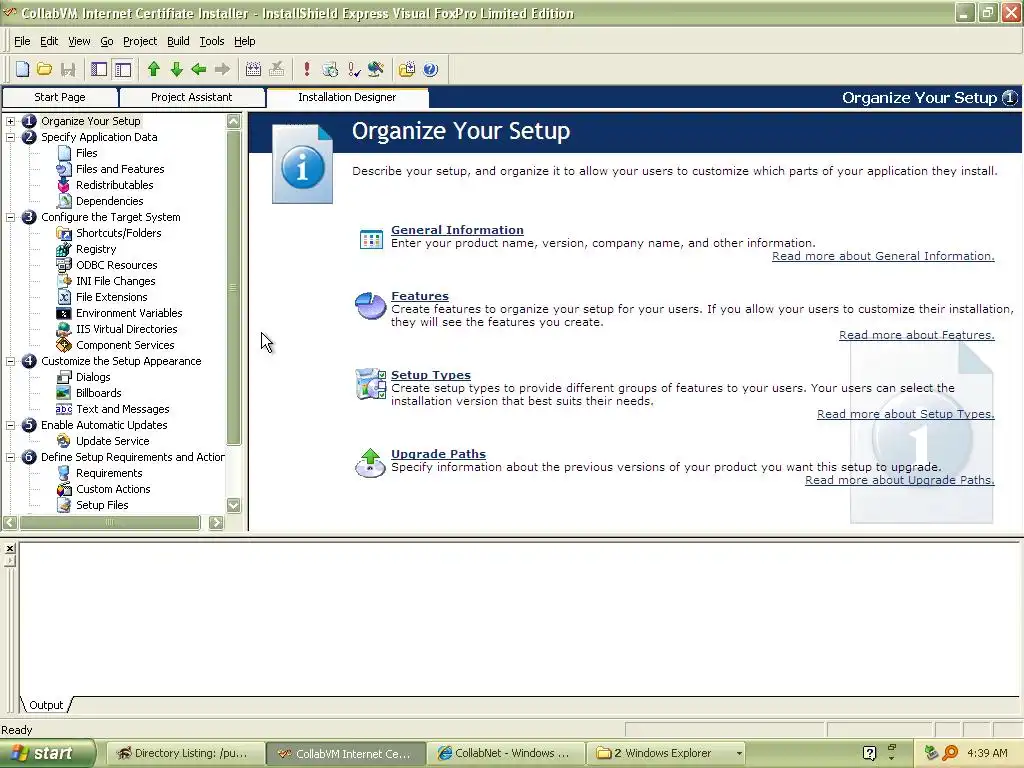The image size is (1024, 768).
Task: Click the green down arrow toolbar icon
Action: pos(176,69)
